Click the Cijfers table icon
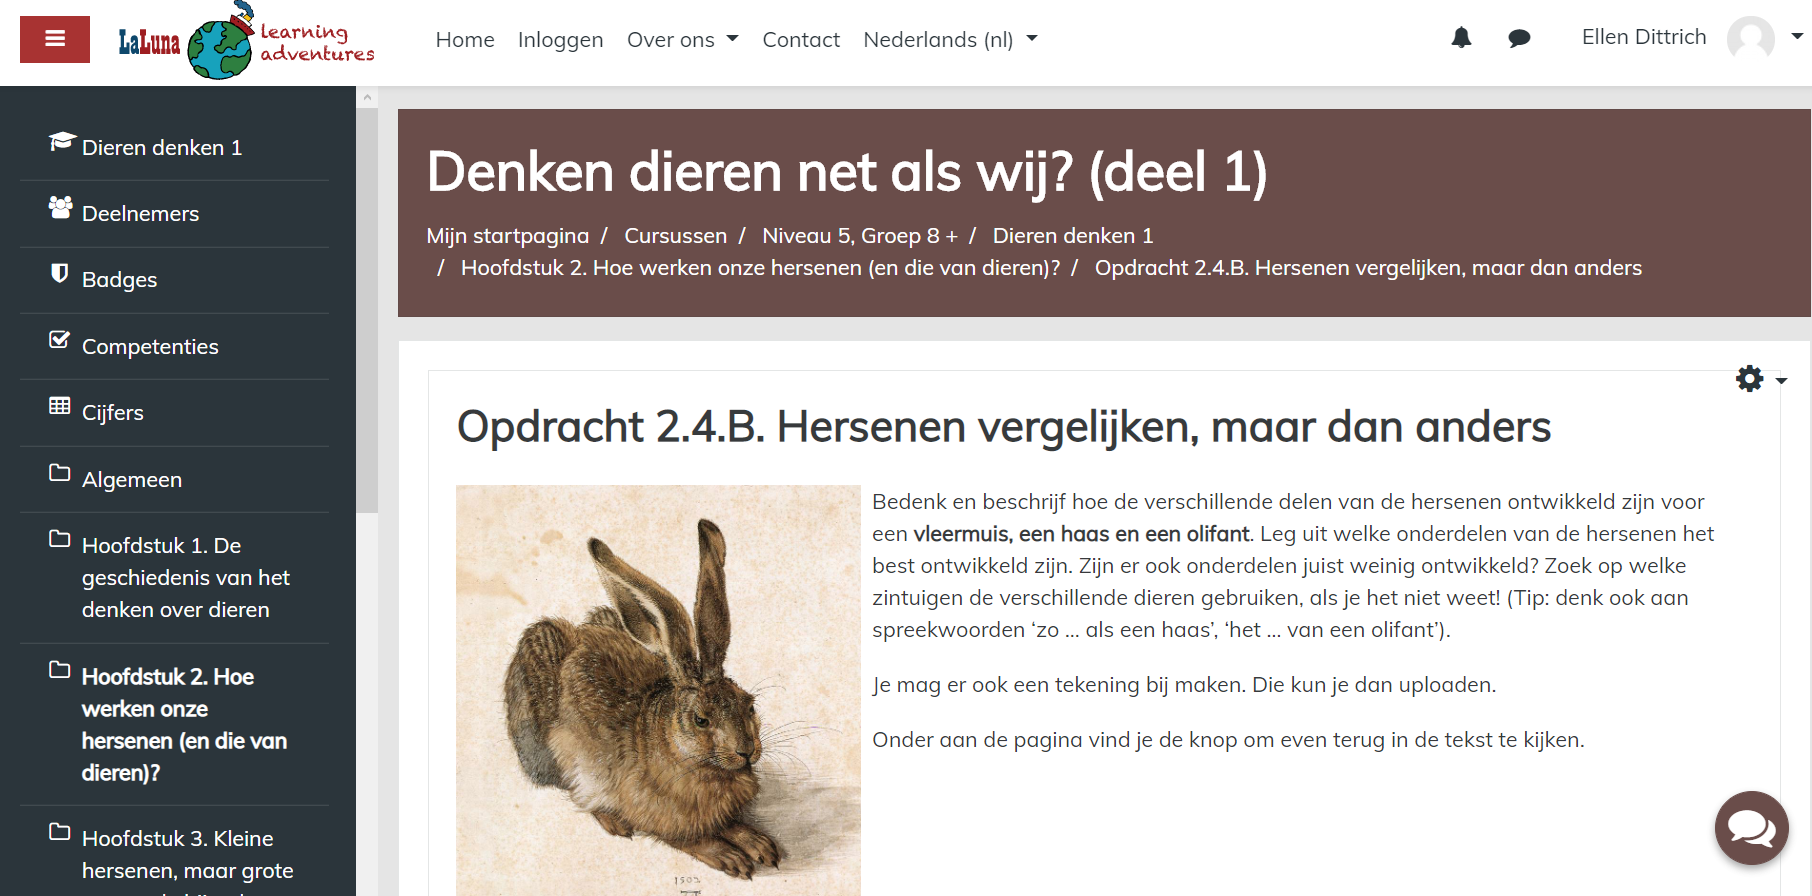This screenshot has height=896, width=1812. click(x=60, y=405)
